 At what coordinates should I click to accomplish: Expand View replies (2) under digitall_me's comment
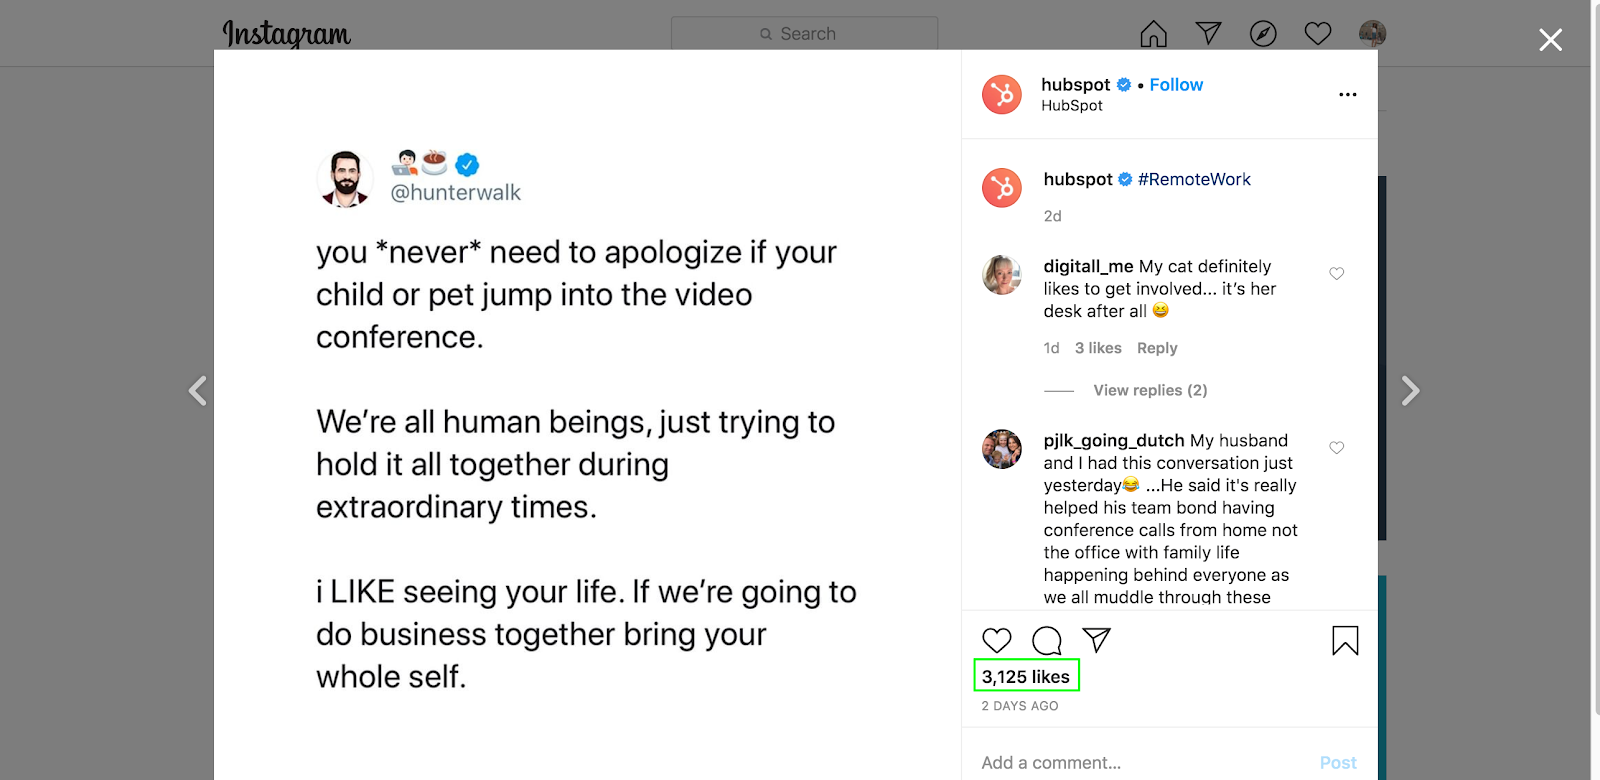click(1150, 390)
